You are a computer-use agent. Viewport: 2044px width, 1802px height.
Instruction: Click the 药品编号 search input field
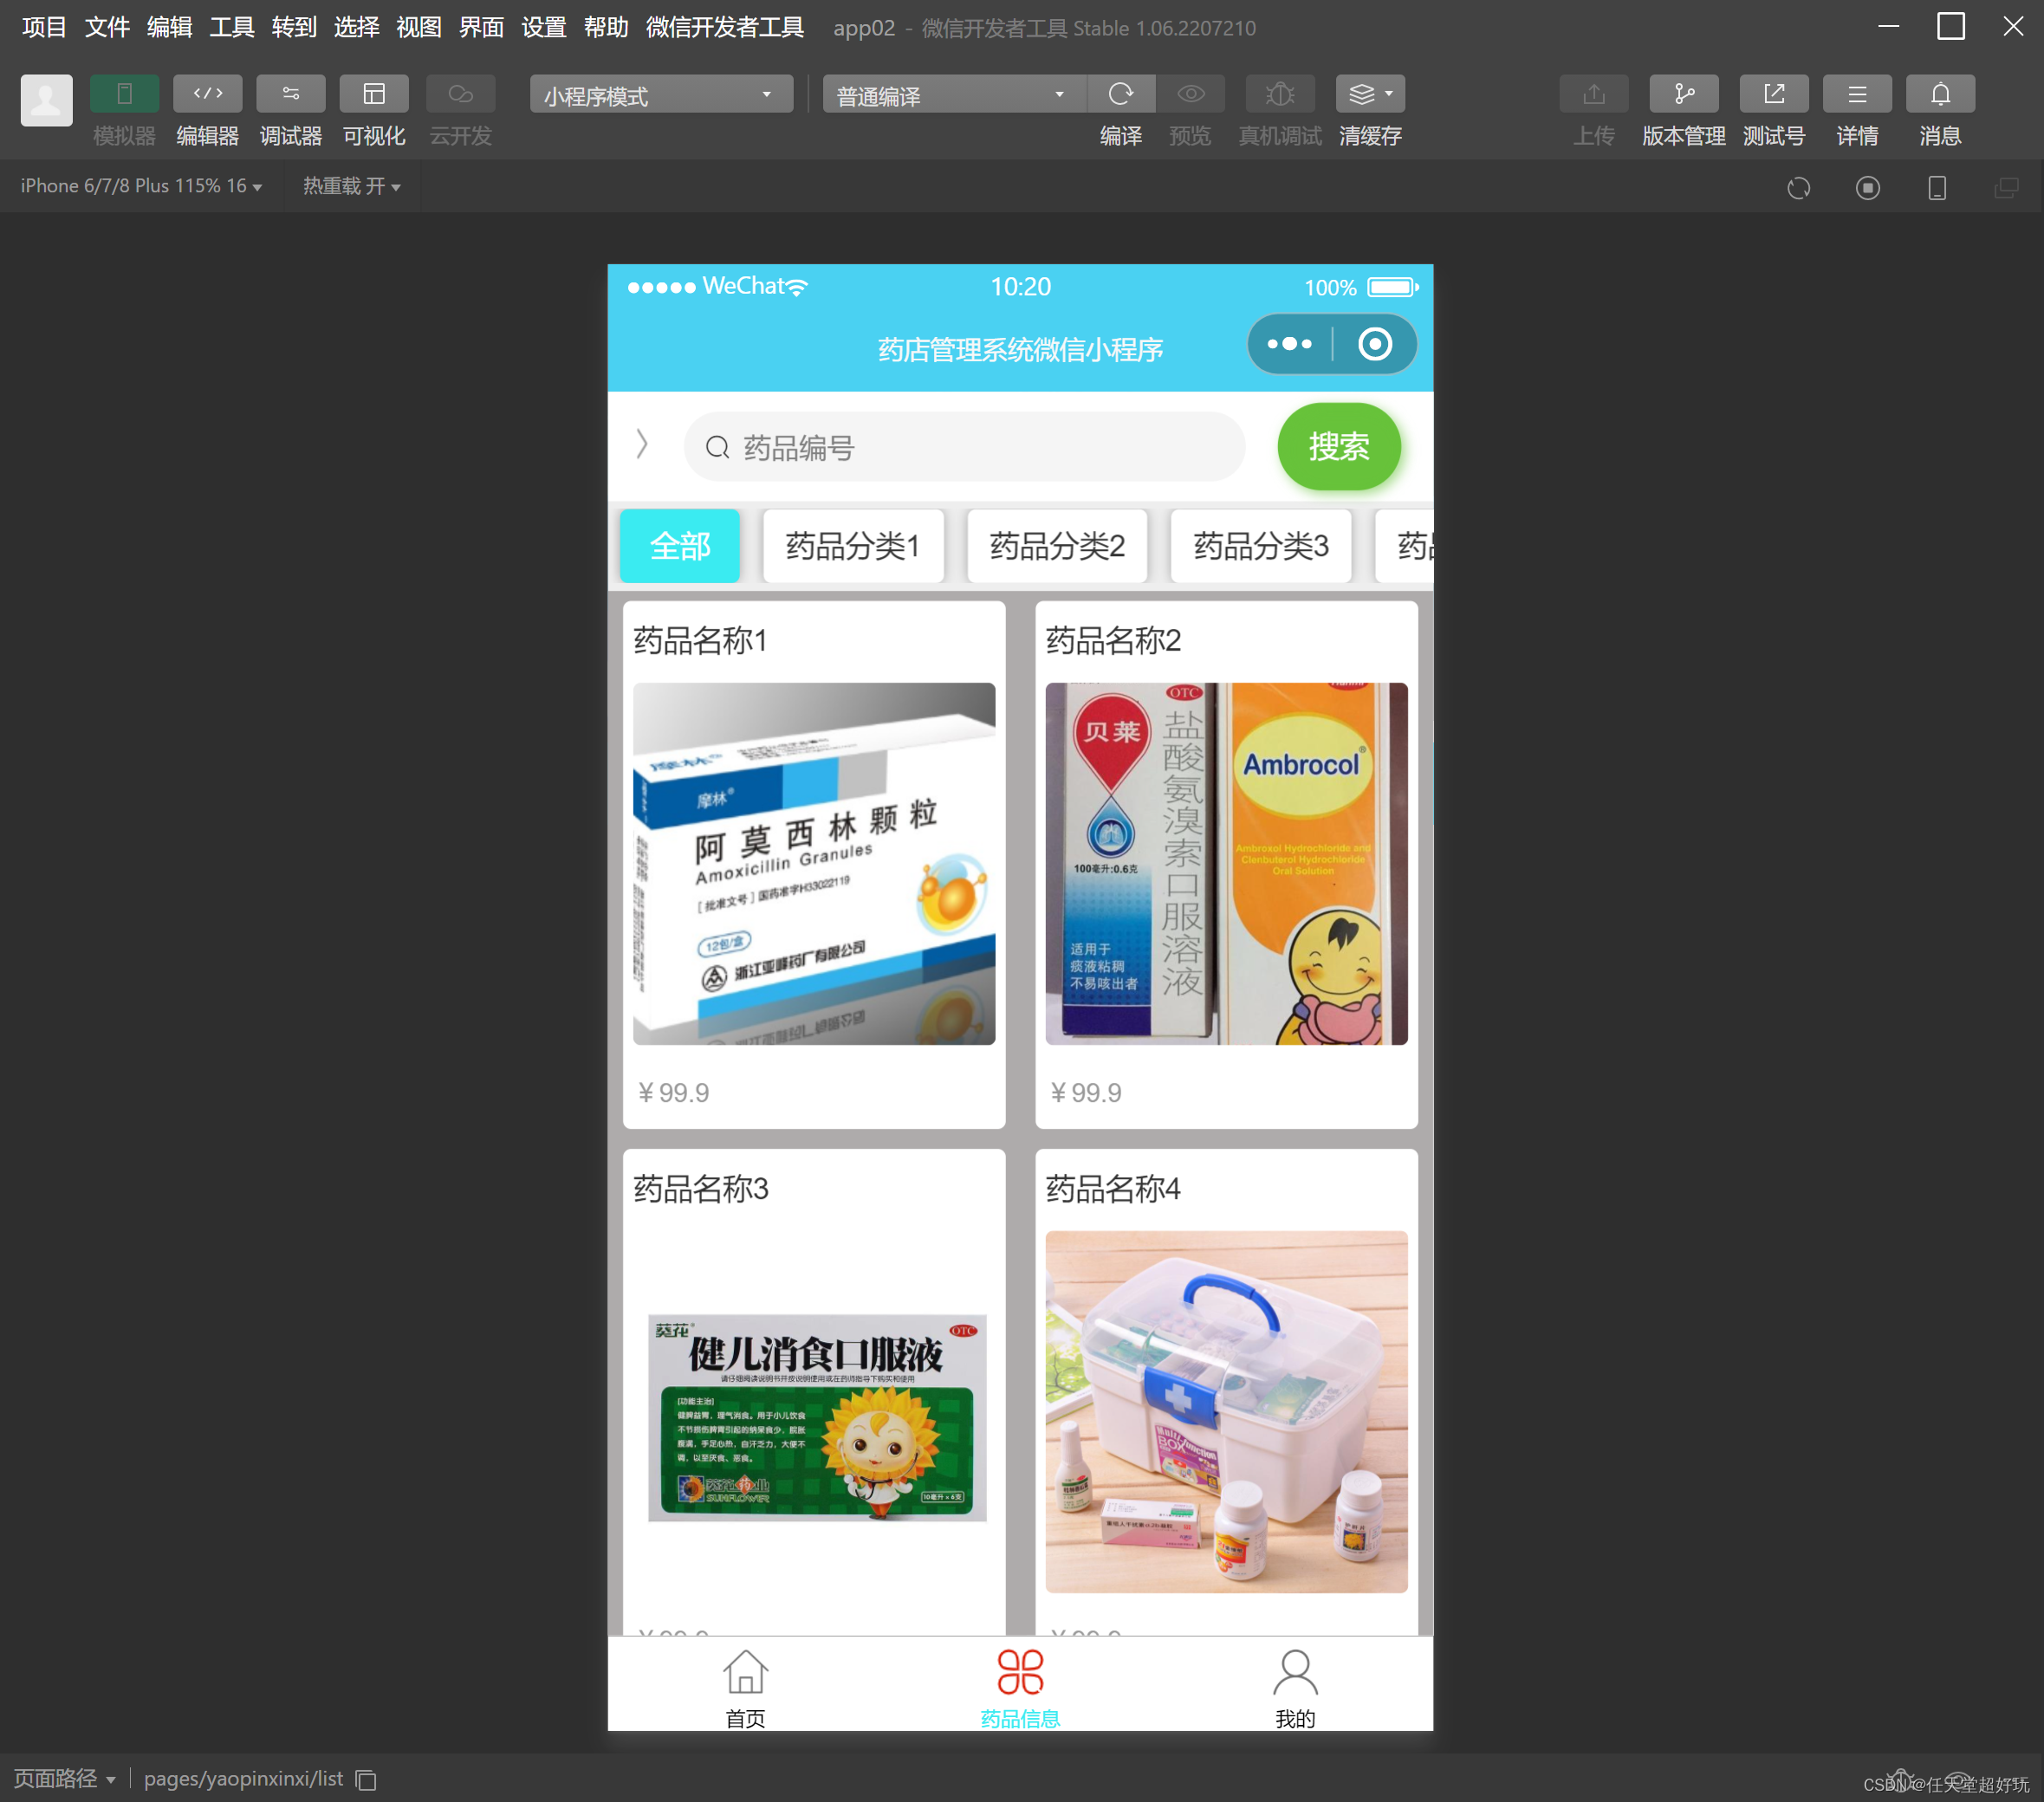(964, 447)
